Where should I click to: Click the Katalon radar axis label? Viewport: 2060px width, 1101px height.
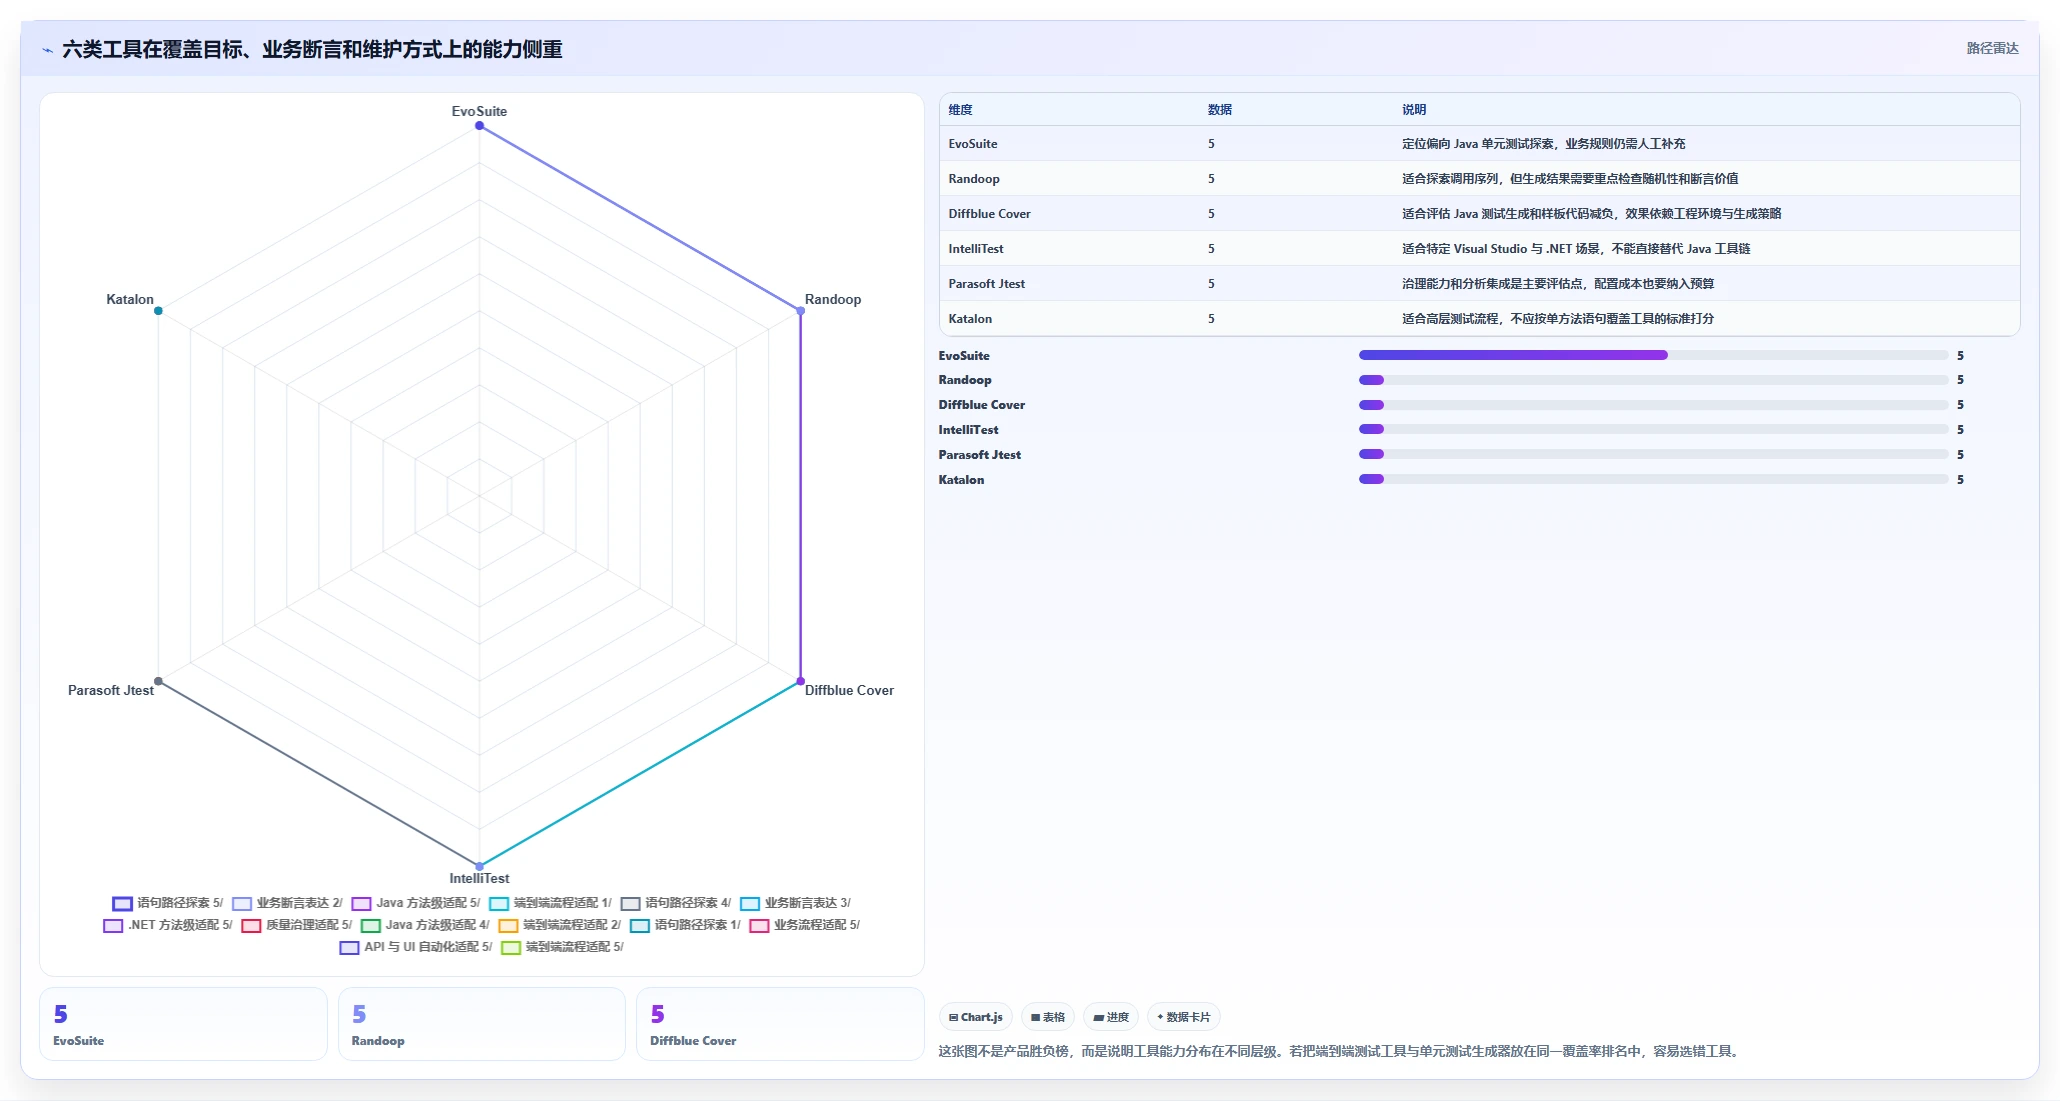pos(130,299)
